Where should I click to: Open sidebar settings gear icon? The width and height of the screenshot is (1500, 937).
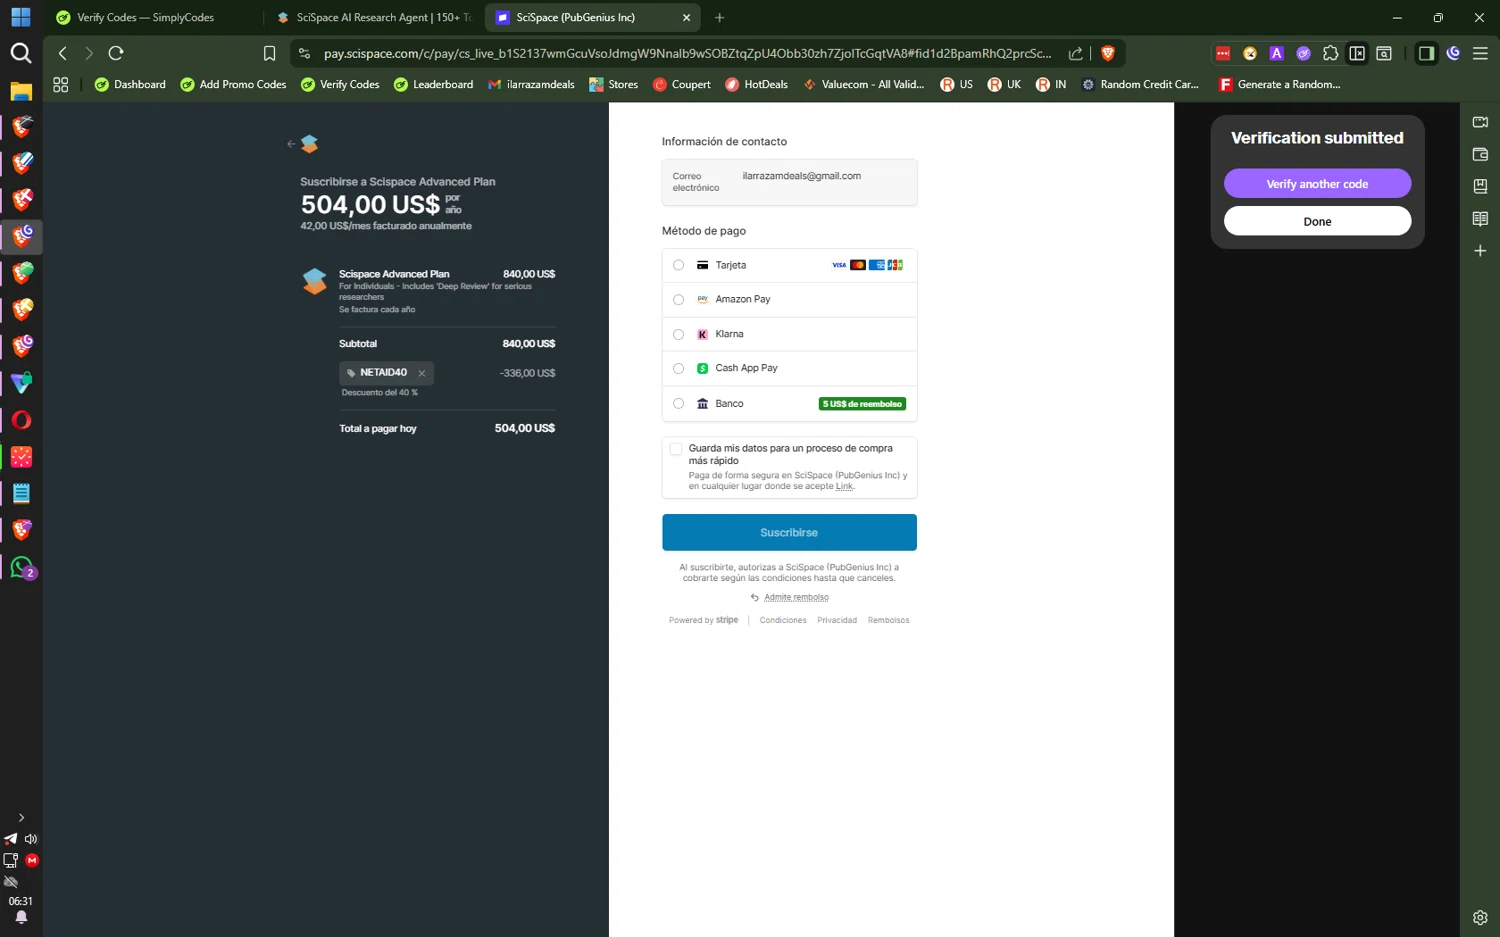(x=1480, y=917)
